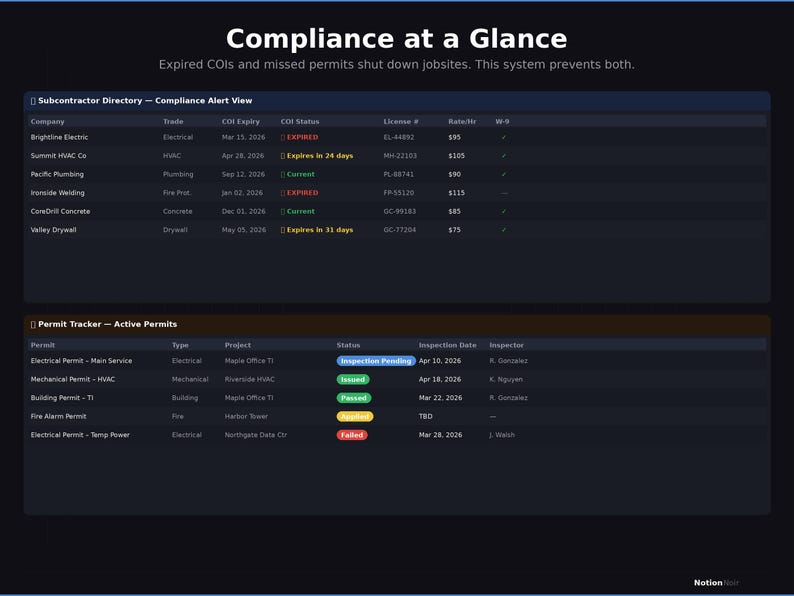
Task: Click the $95 hourly rate
Action: click(x=454, y=137)
